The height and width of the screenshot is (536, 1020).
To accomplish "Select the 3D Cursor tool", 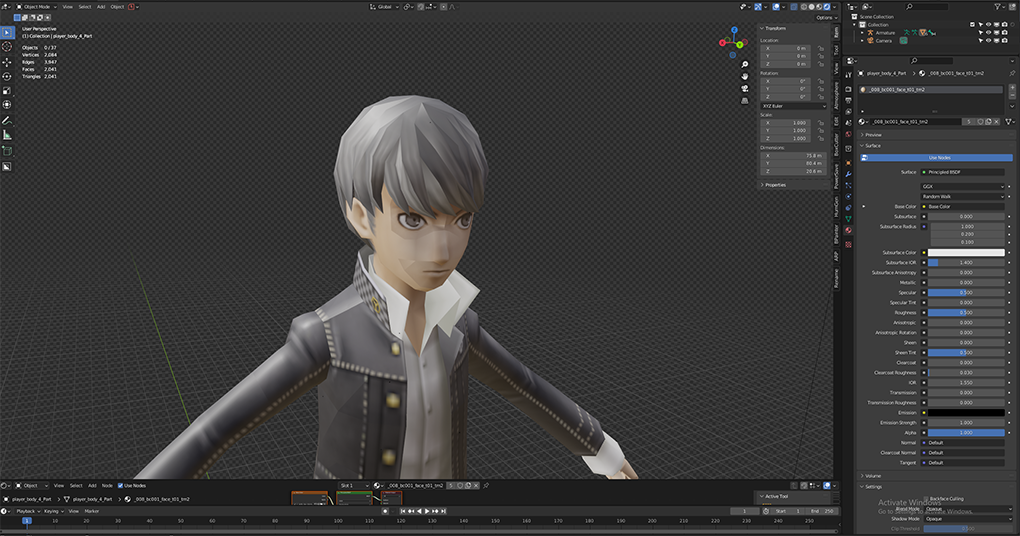I will [7, 47].
